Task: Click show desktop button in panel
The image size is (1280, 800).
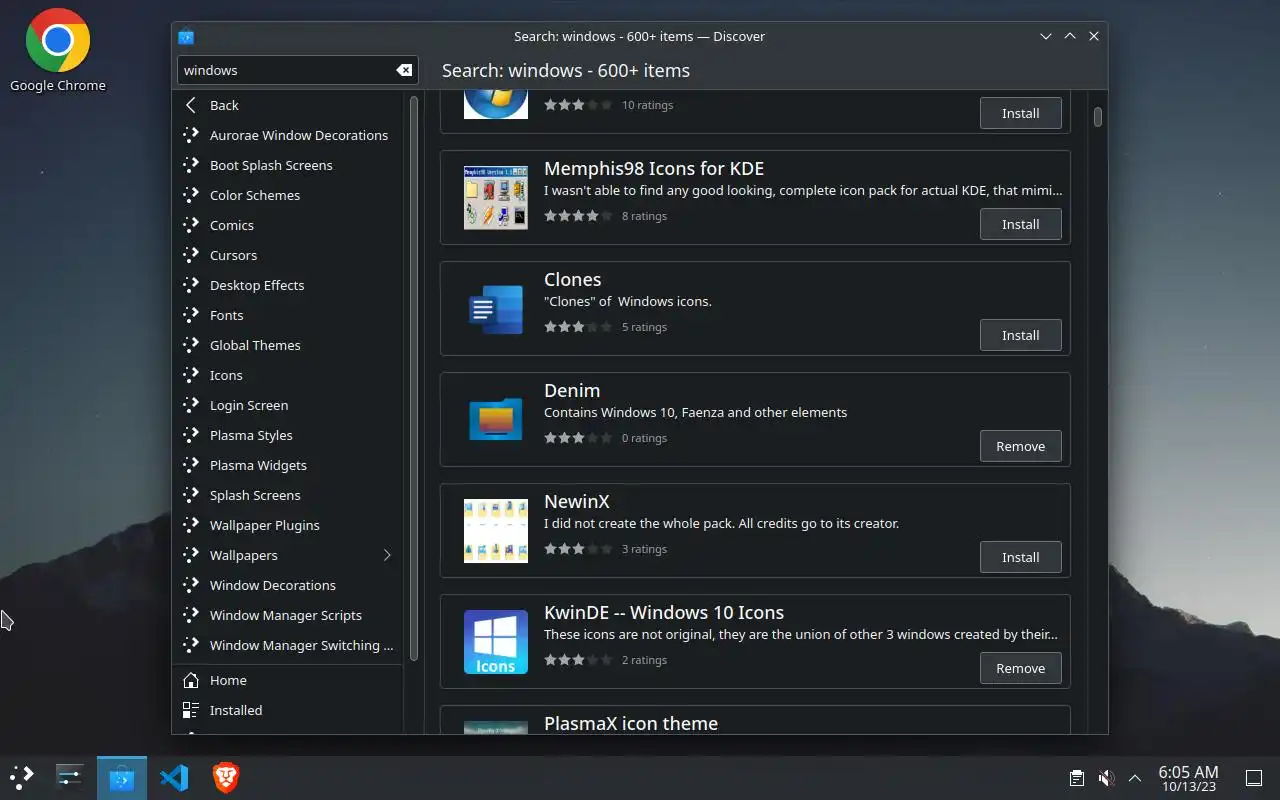Action: click(1254, 778)
